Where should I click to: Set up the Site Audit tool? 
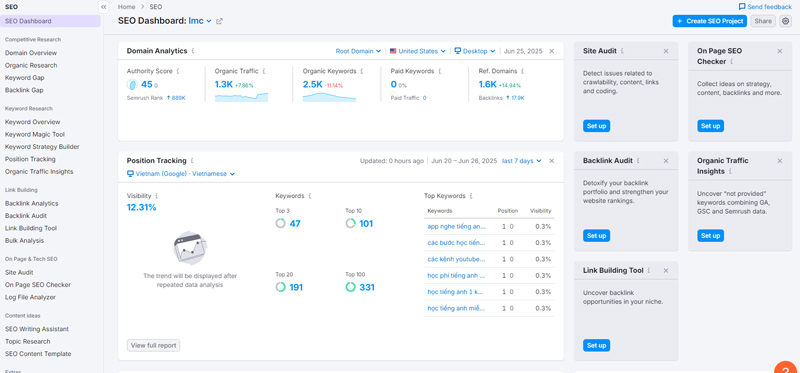click(596, 126)
